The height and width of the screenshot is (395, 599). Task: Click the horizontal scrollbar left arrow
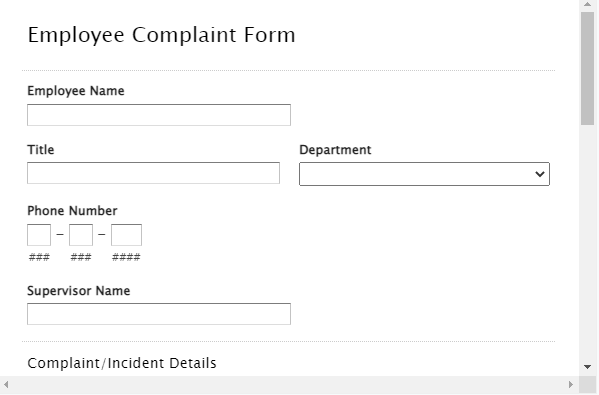click(5, 384)
